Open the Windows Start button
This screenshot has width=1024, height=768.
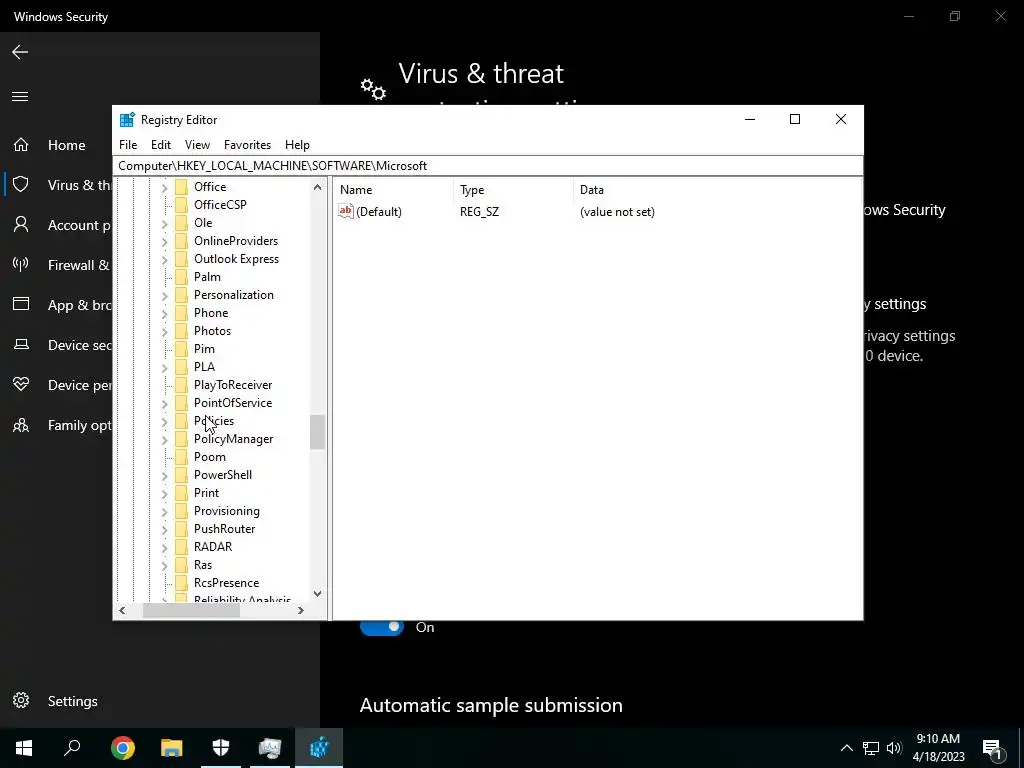(24, 748)
